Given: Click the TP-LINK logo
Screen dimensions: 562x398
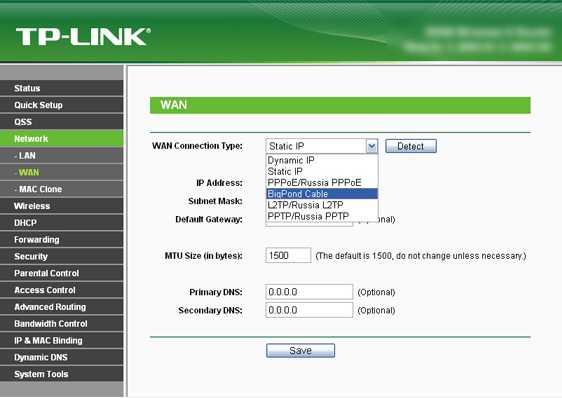Looking at the screenshot, I should [x=83, y=37].
